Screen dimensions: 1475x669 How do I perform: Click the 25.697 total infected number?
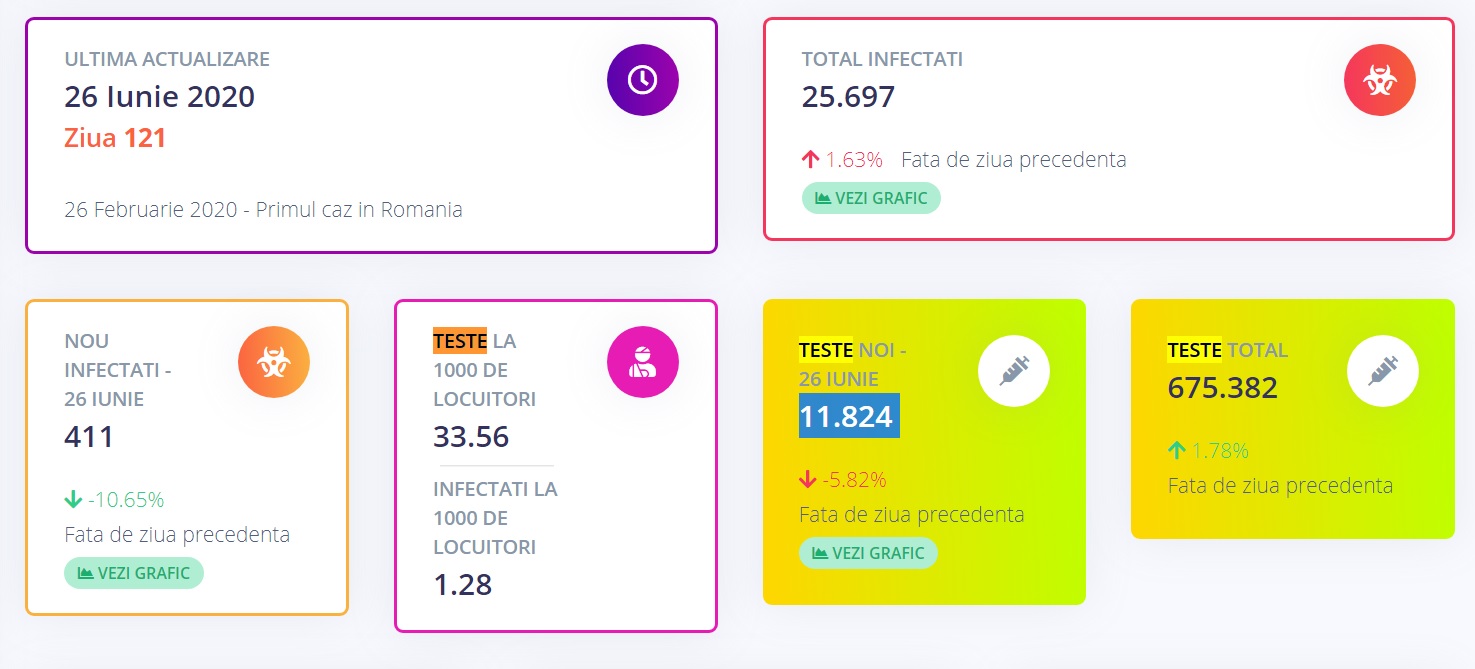pos(848,97)
